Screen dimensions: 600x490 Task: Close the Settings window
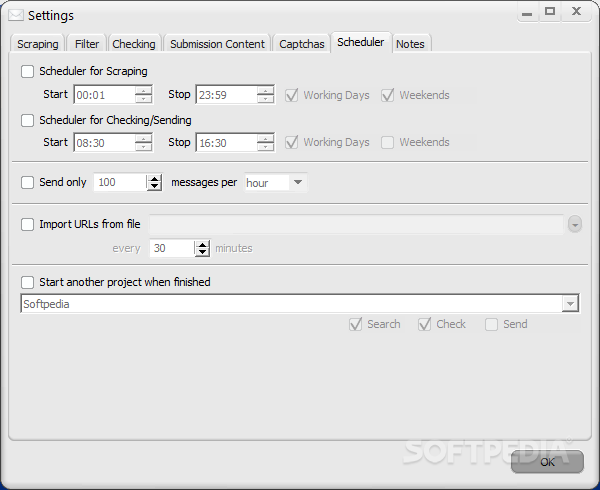576,11
